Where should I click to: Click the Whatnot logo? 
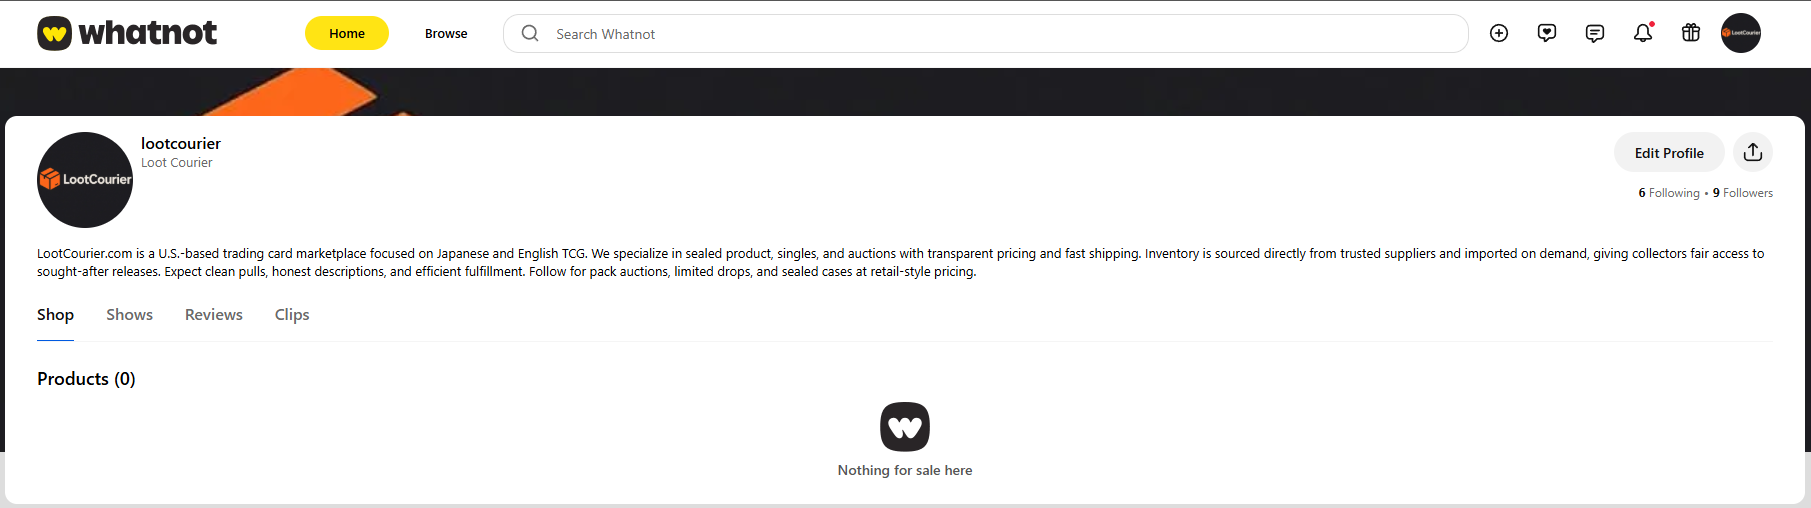click(127, 33)
